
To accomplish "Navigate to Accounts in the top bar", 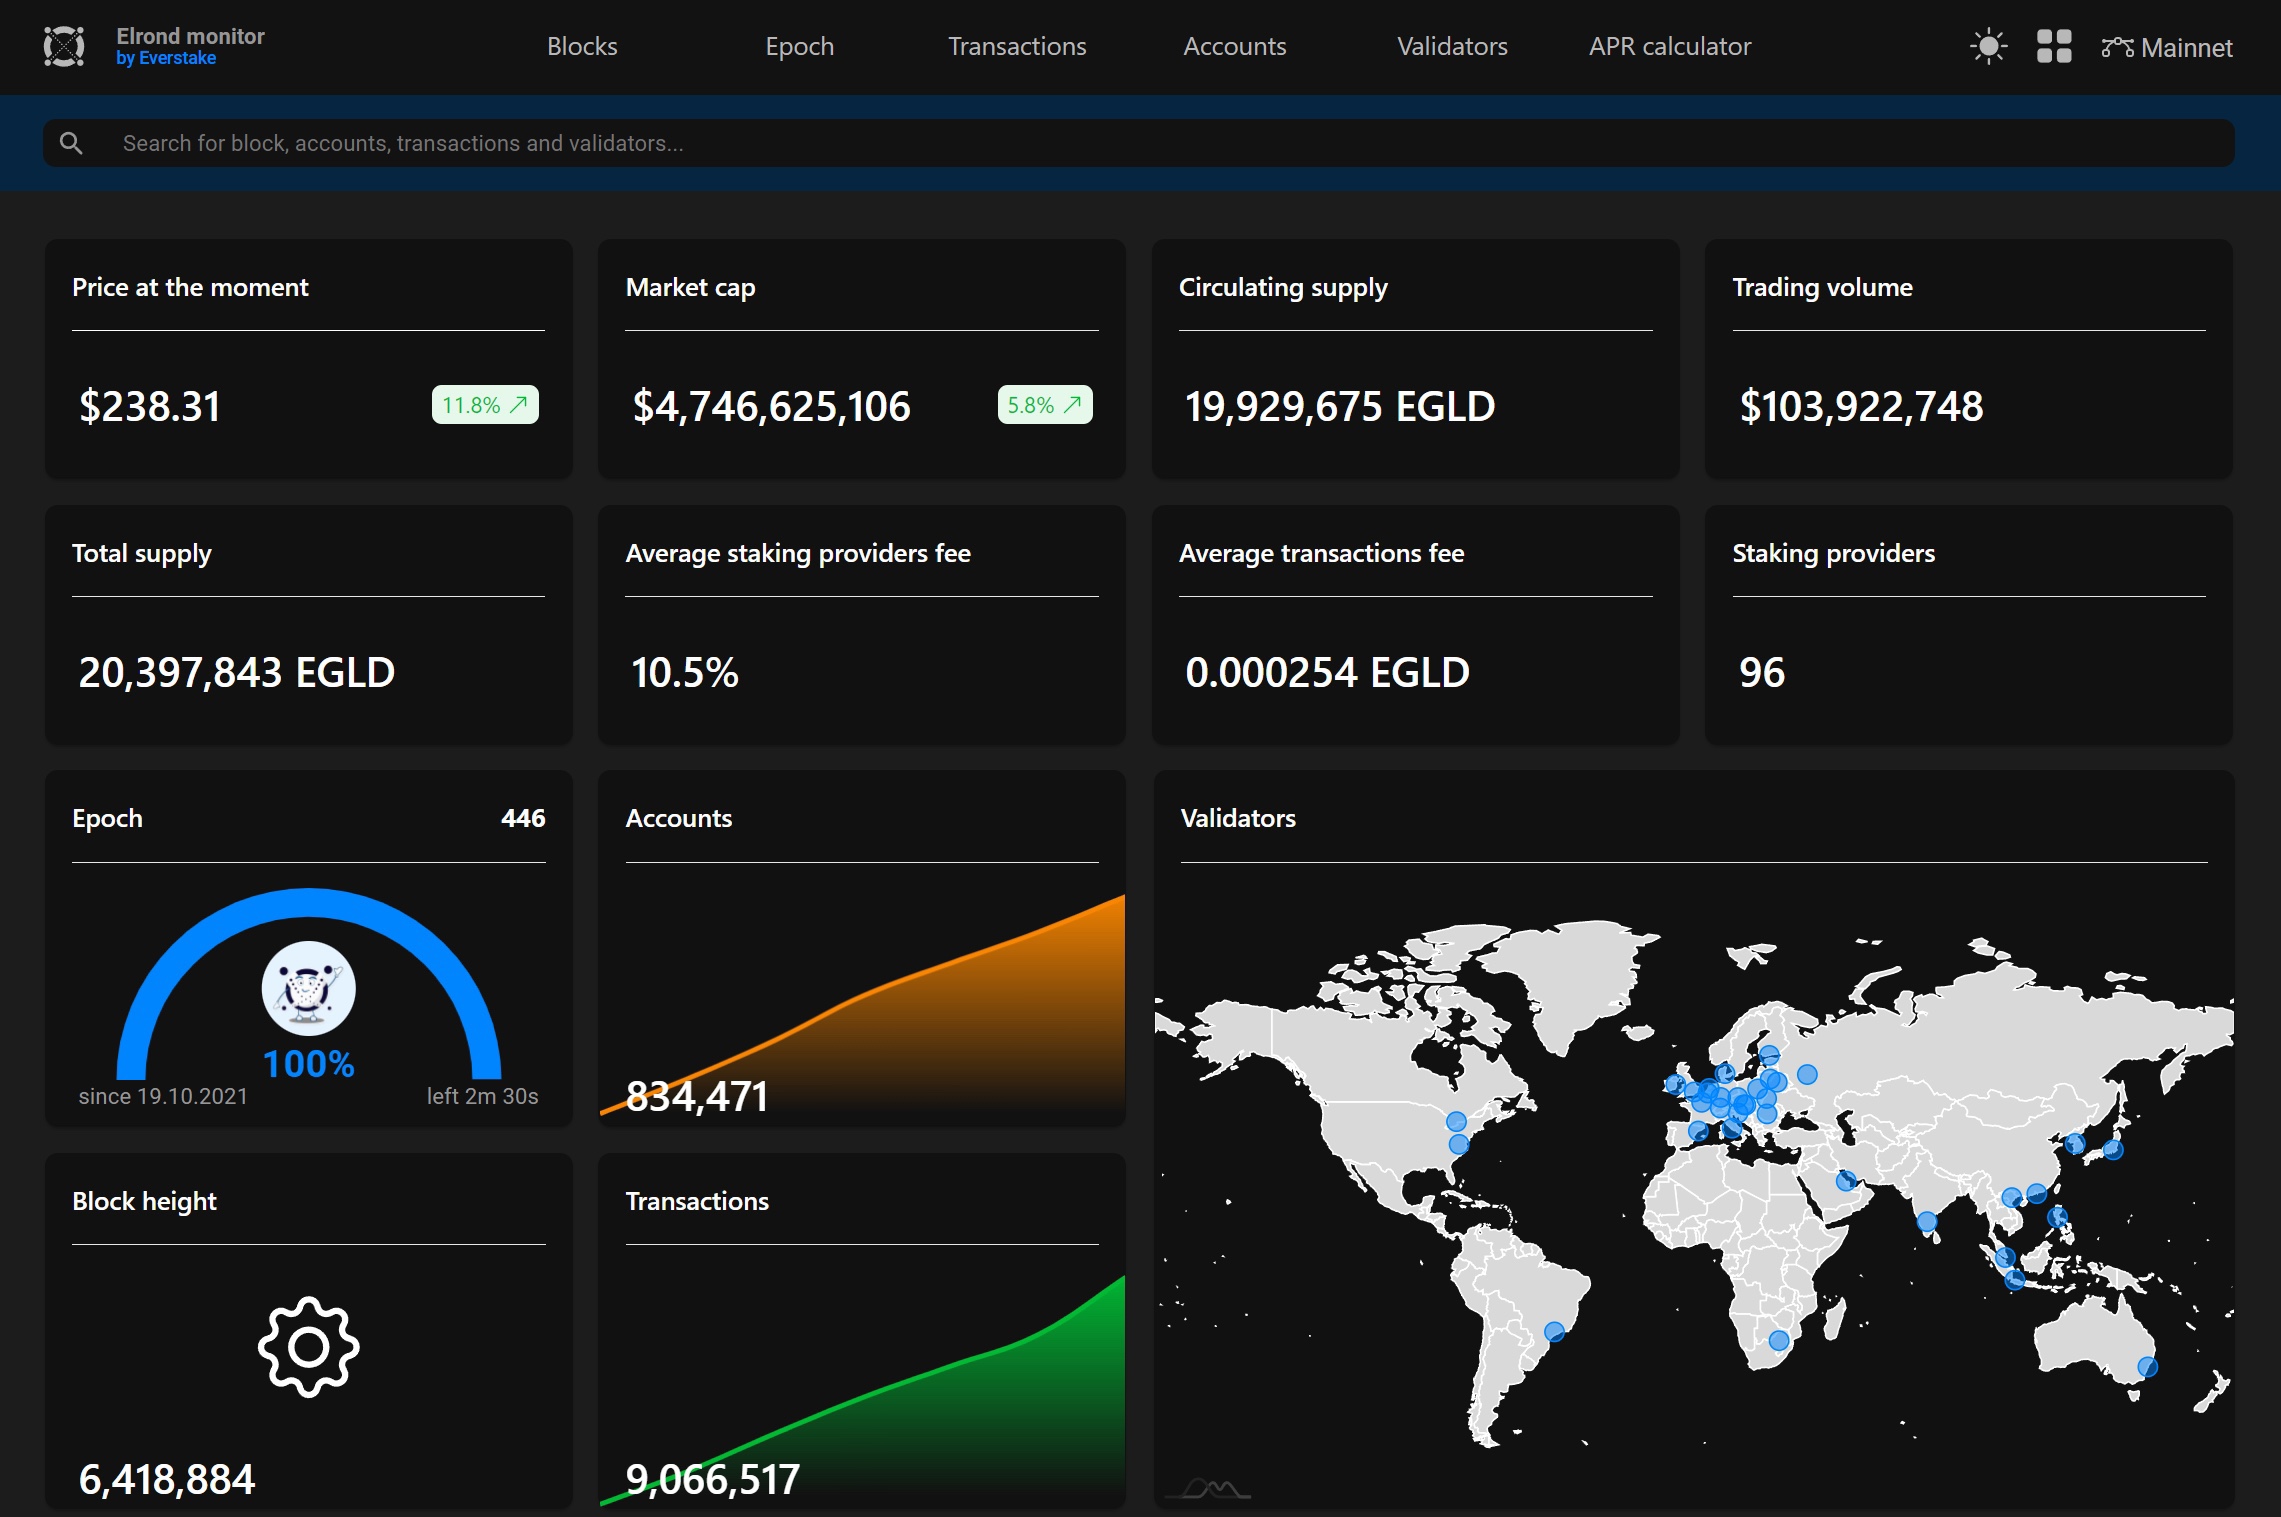I will [x=1234, y=46].
